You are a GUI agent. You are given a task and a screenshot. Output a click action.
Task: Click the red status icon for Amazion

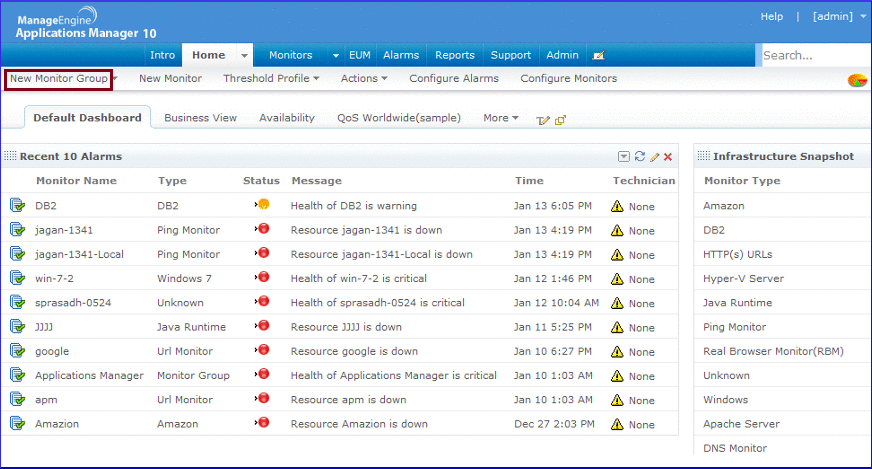tap(262, 422)
